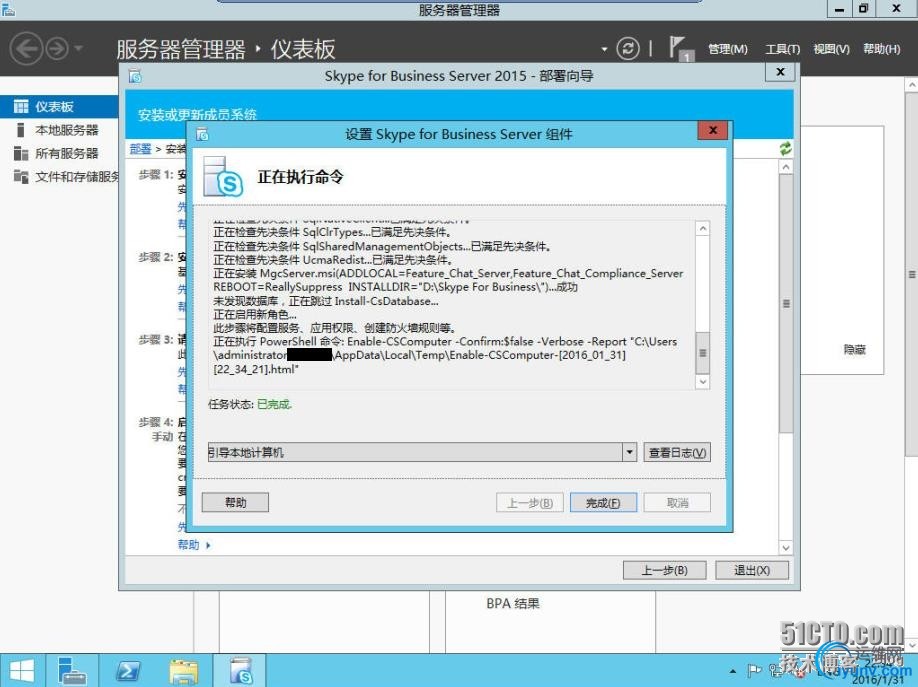Click the Server Manager refresh icon

tap(628, 49)
